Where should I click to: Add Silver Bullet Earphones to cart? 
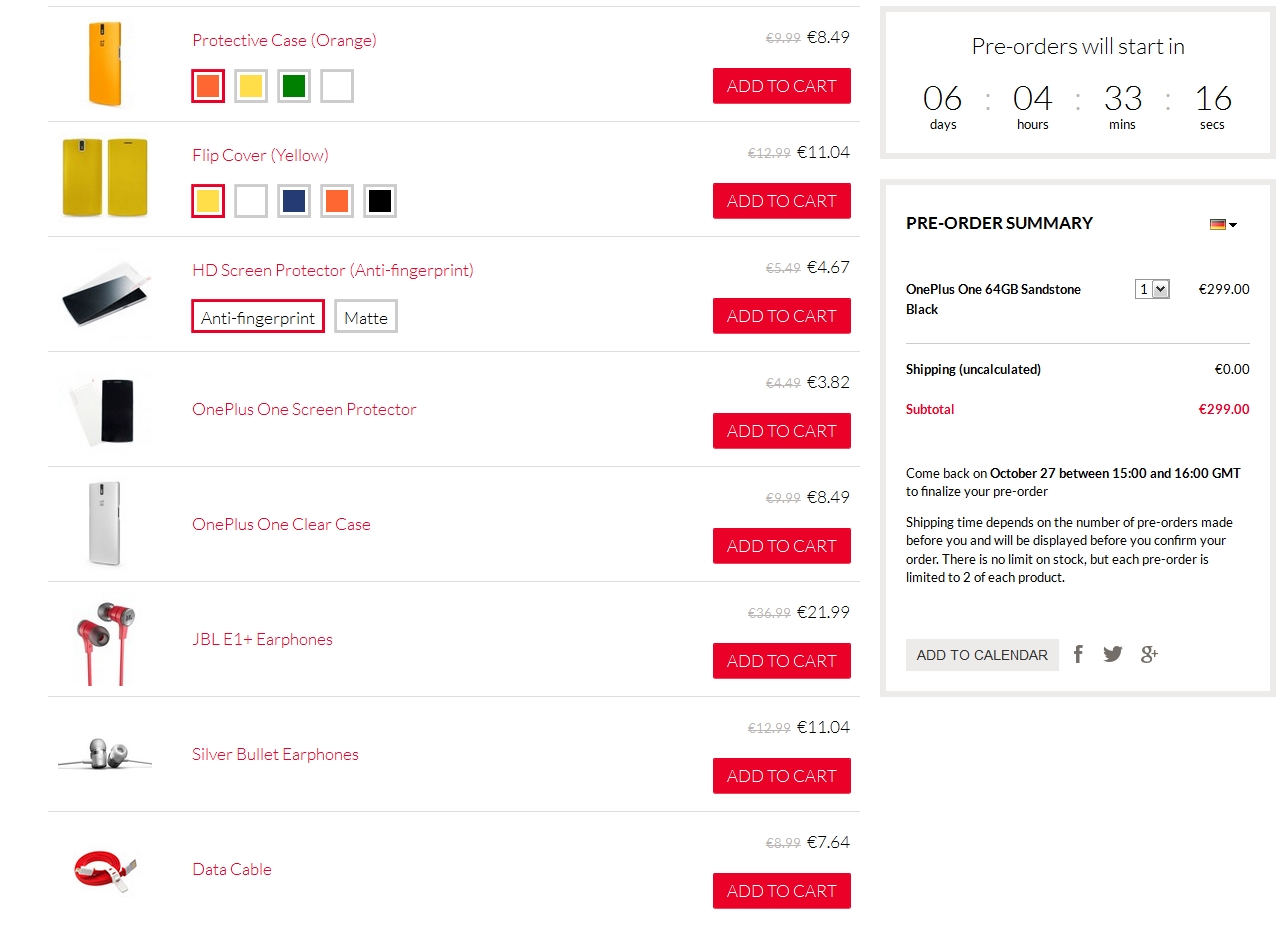[782, 776]
